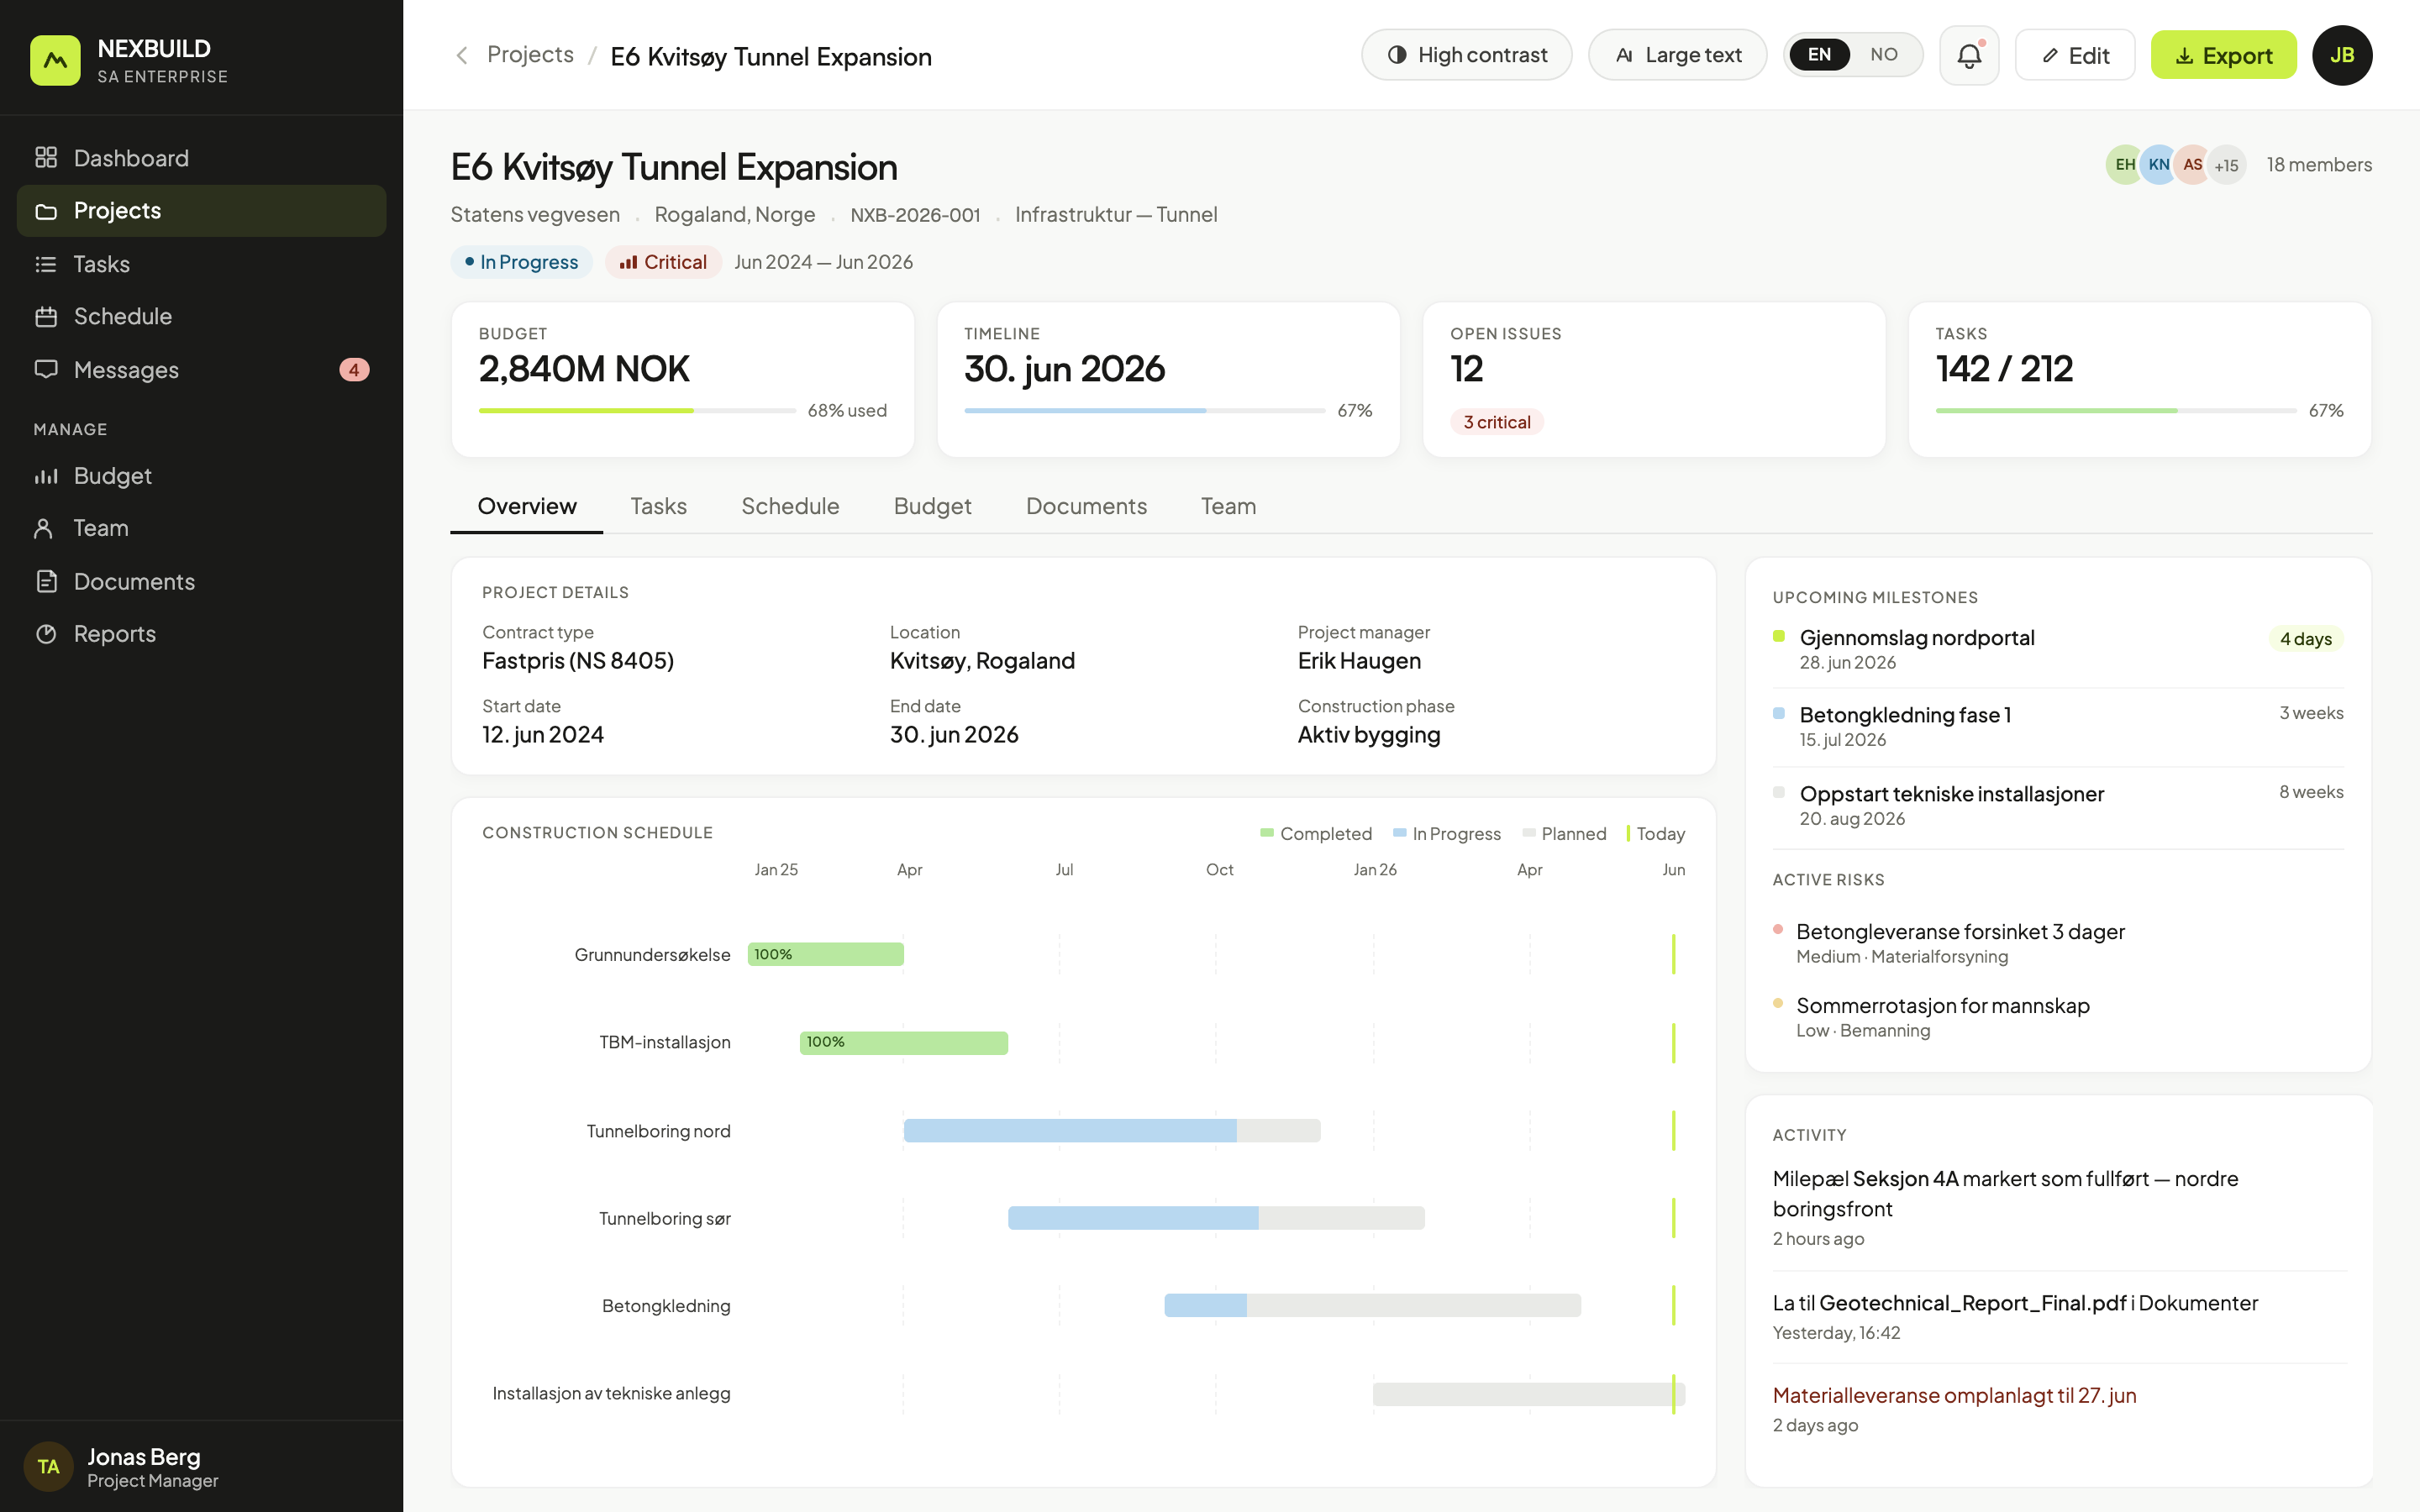
Task: Show the +15 additional members
Action: (2226, 165)
